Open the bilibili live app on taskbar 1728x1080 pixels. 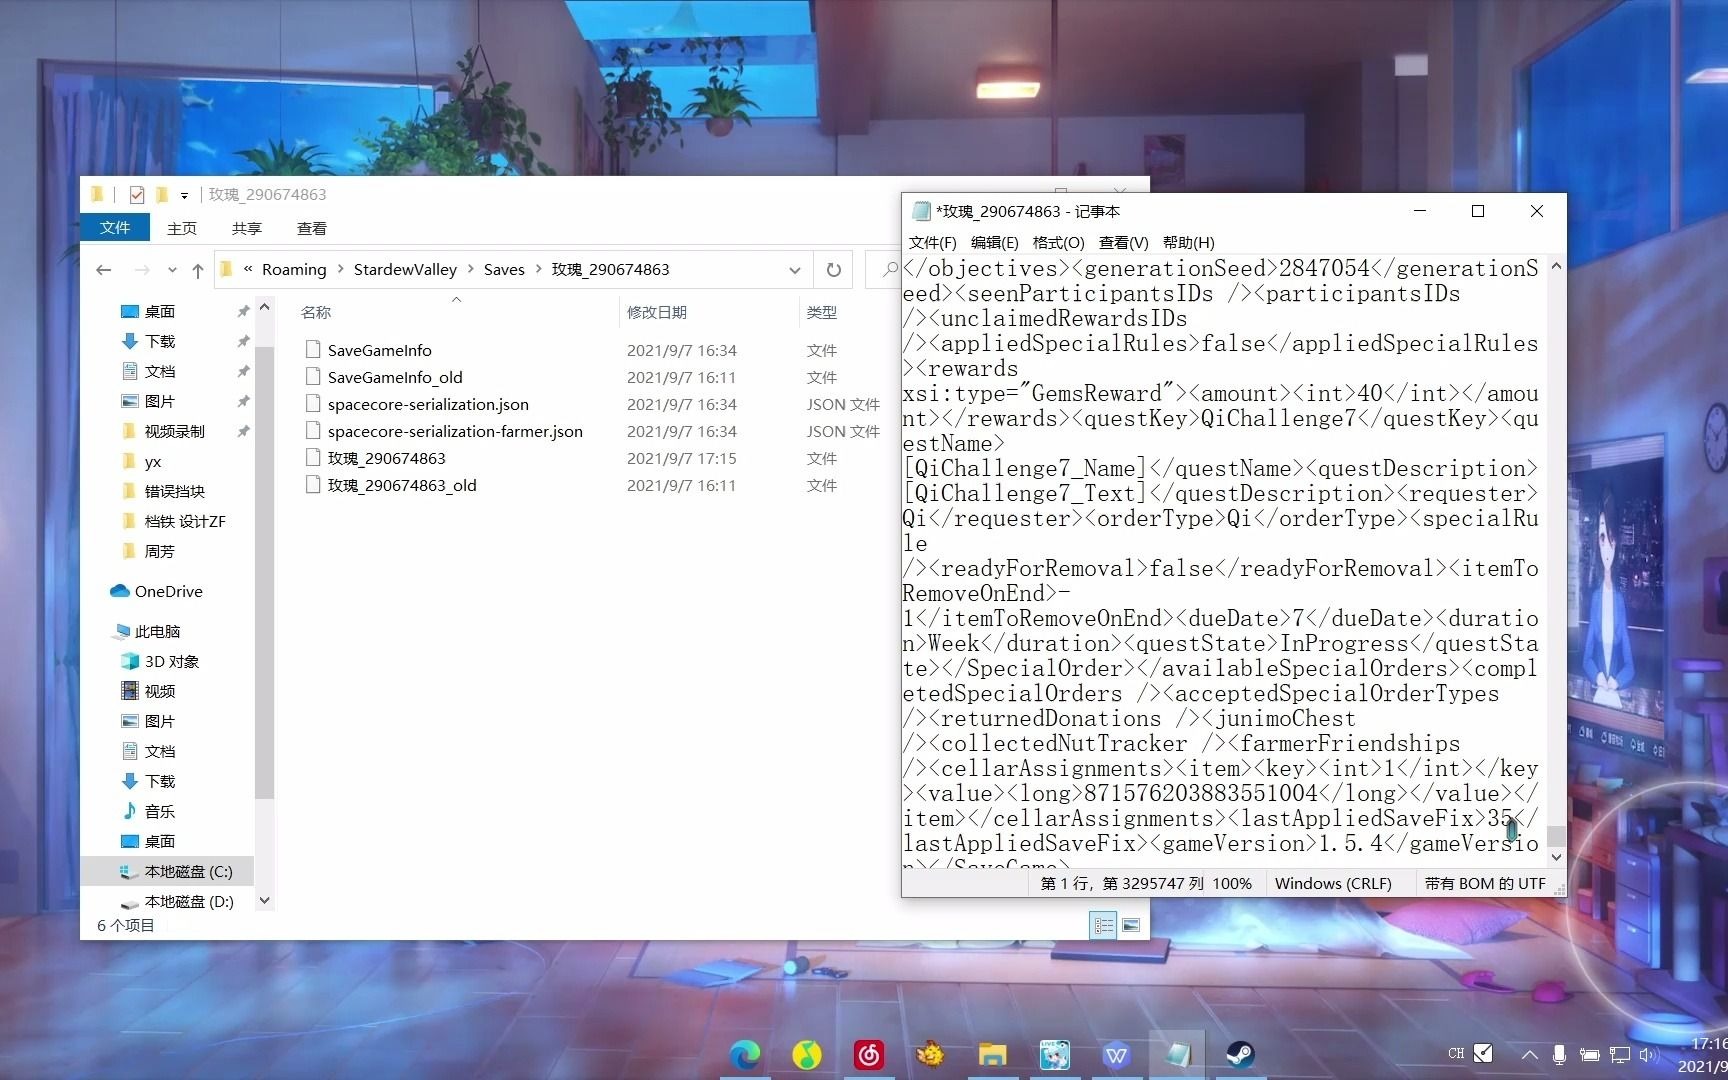click(x=1054, y=1054)
